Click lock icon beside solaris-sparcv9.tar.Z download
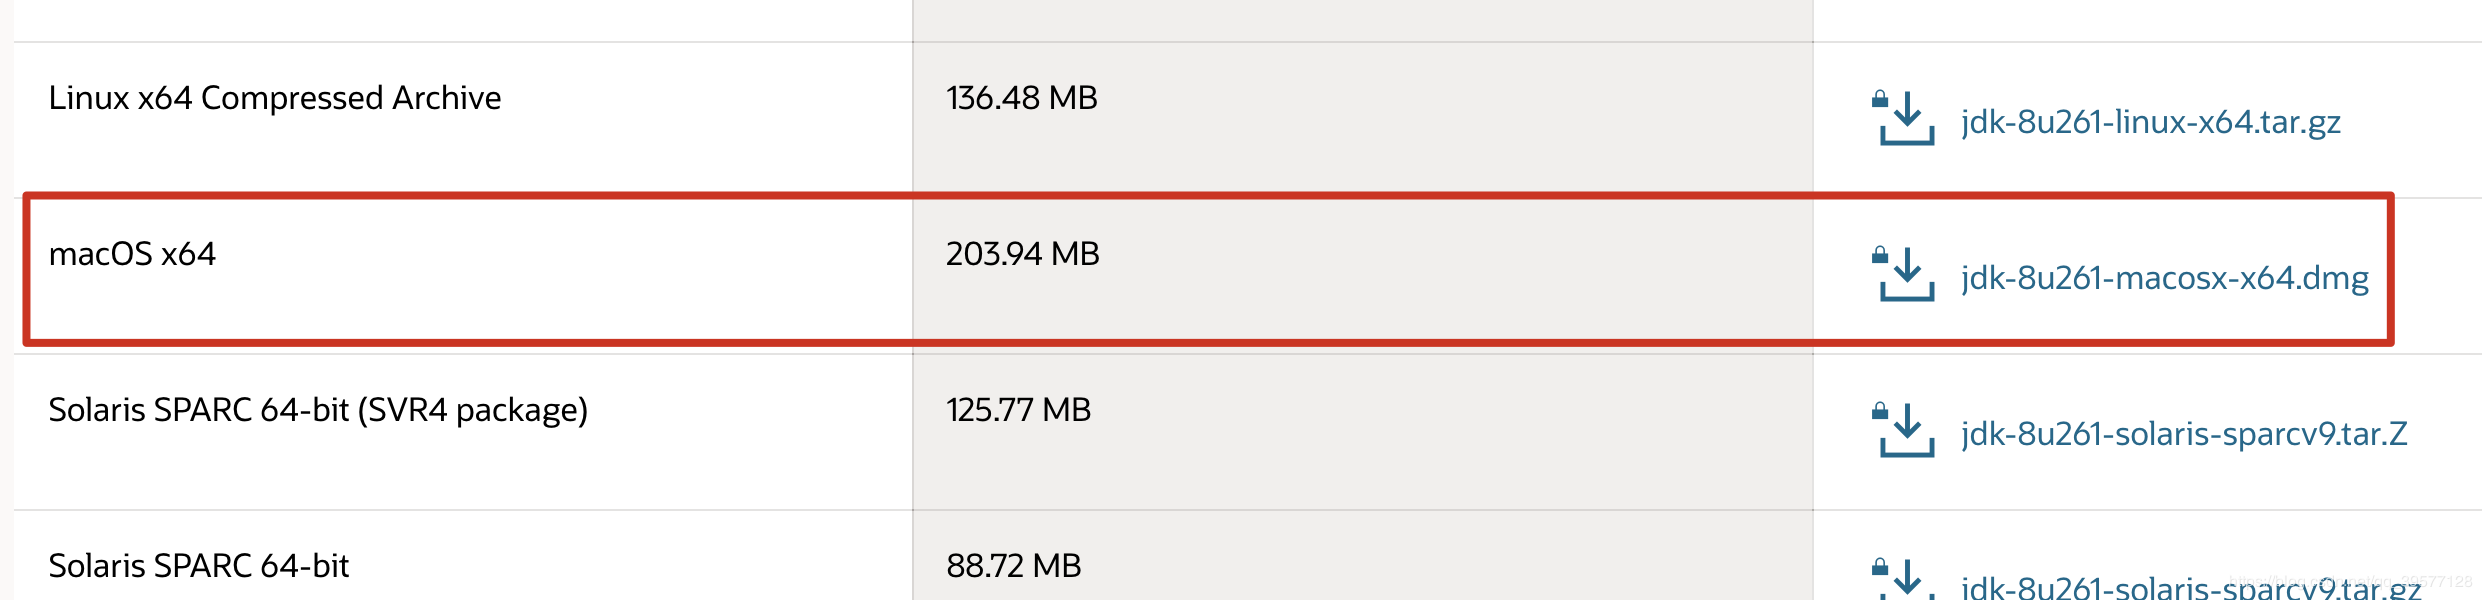 1880,410
